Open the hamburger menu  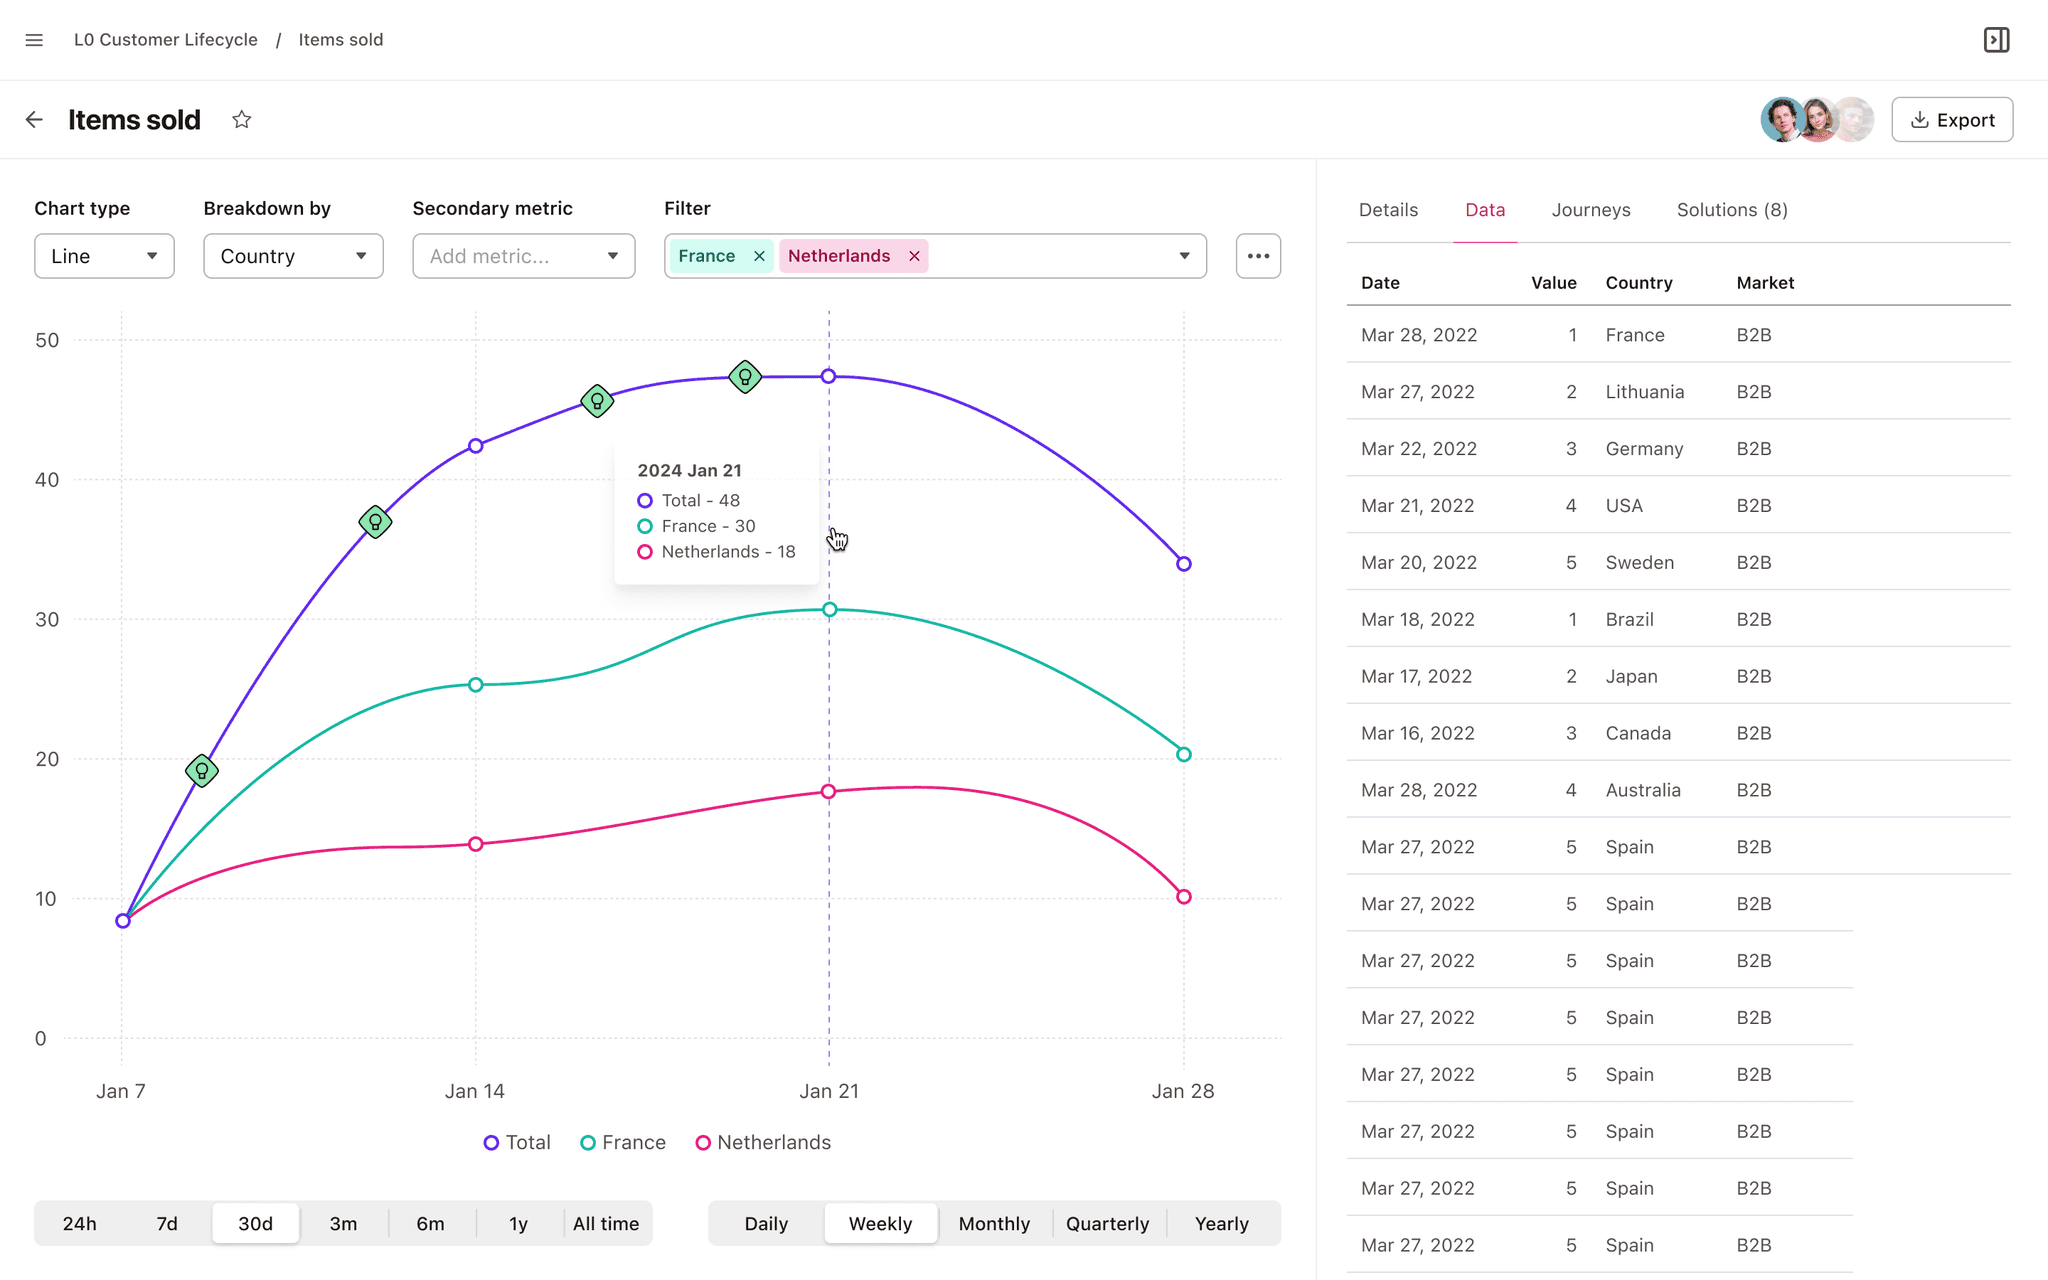[34, 40]
